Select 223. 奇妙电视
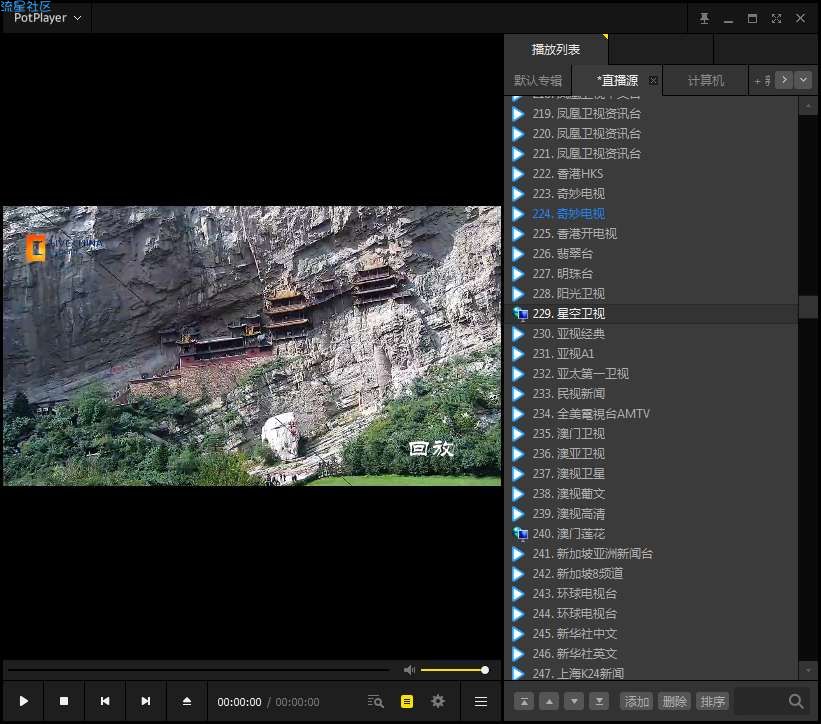This screenshot has height=724, width=821. tap(651, 194)
